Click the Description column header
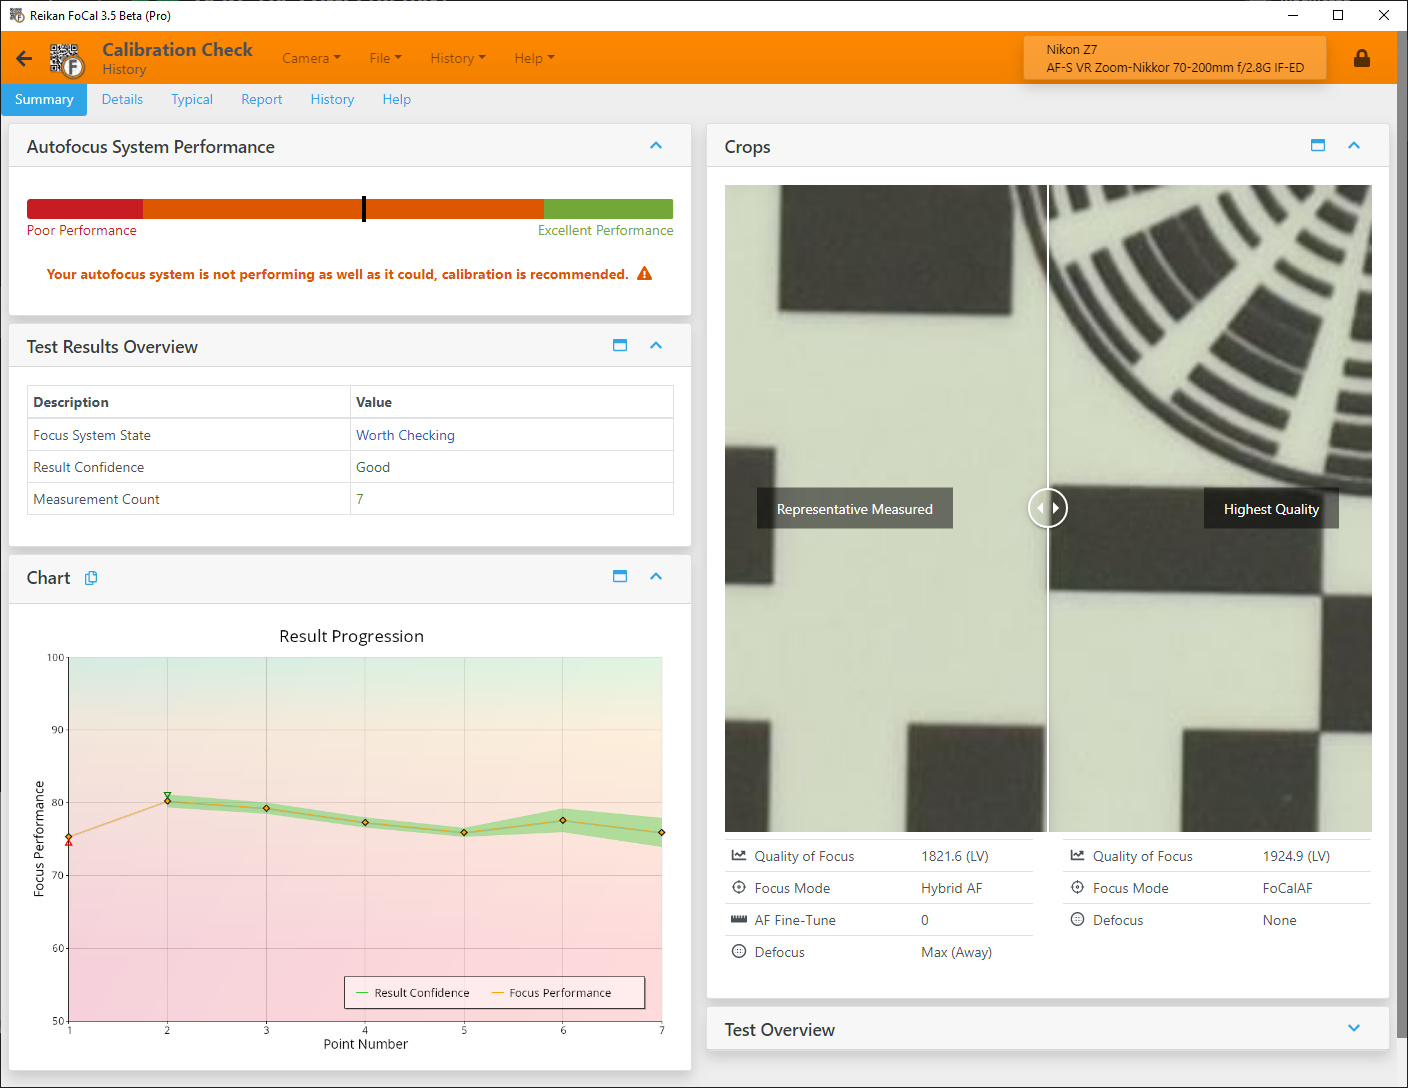 click(x=71, y=402)
